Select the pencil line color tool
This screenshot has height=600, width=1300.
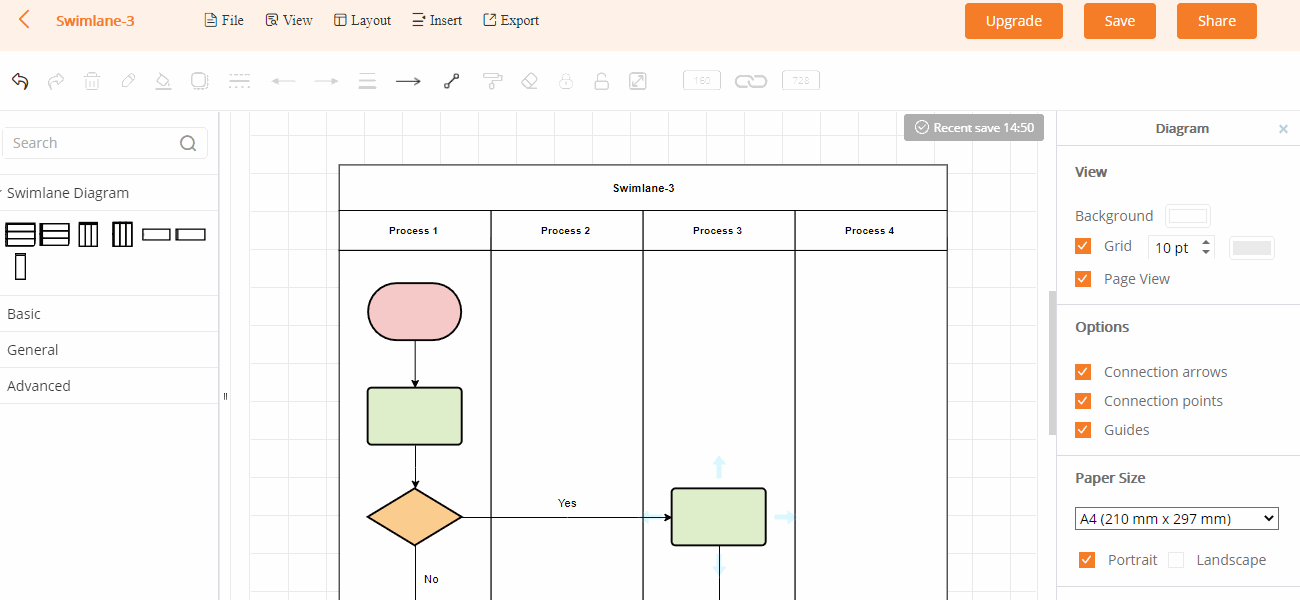click(x=128, y=81)
